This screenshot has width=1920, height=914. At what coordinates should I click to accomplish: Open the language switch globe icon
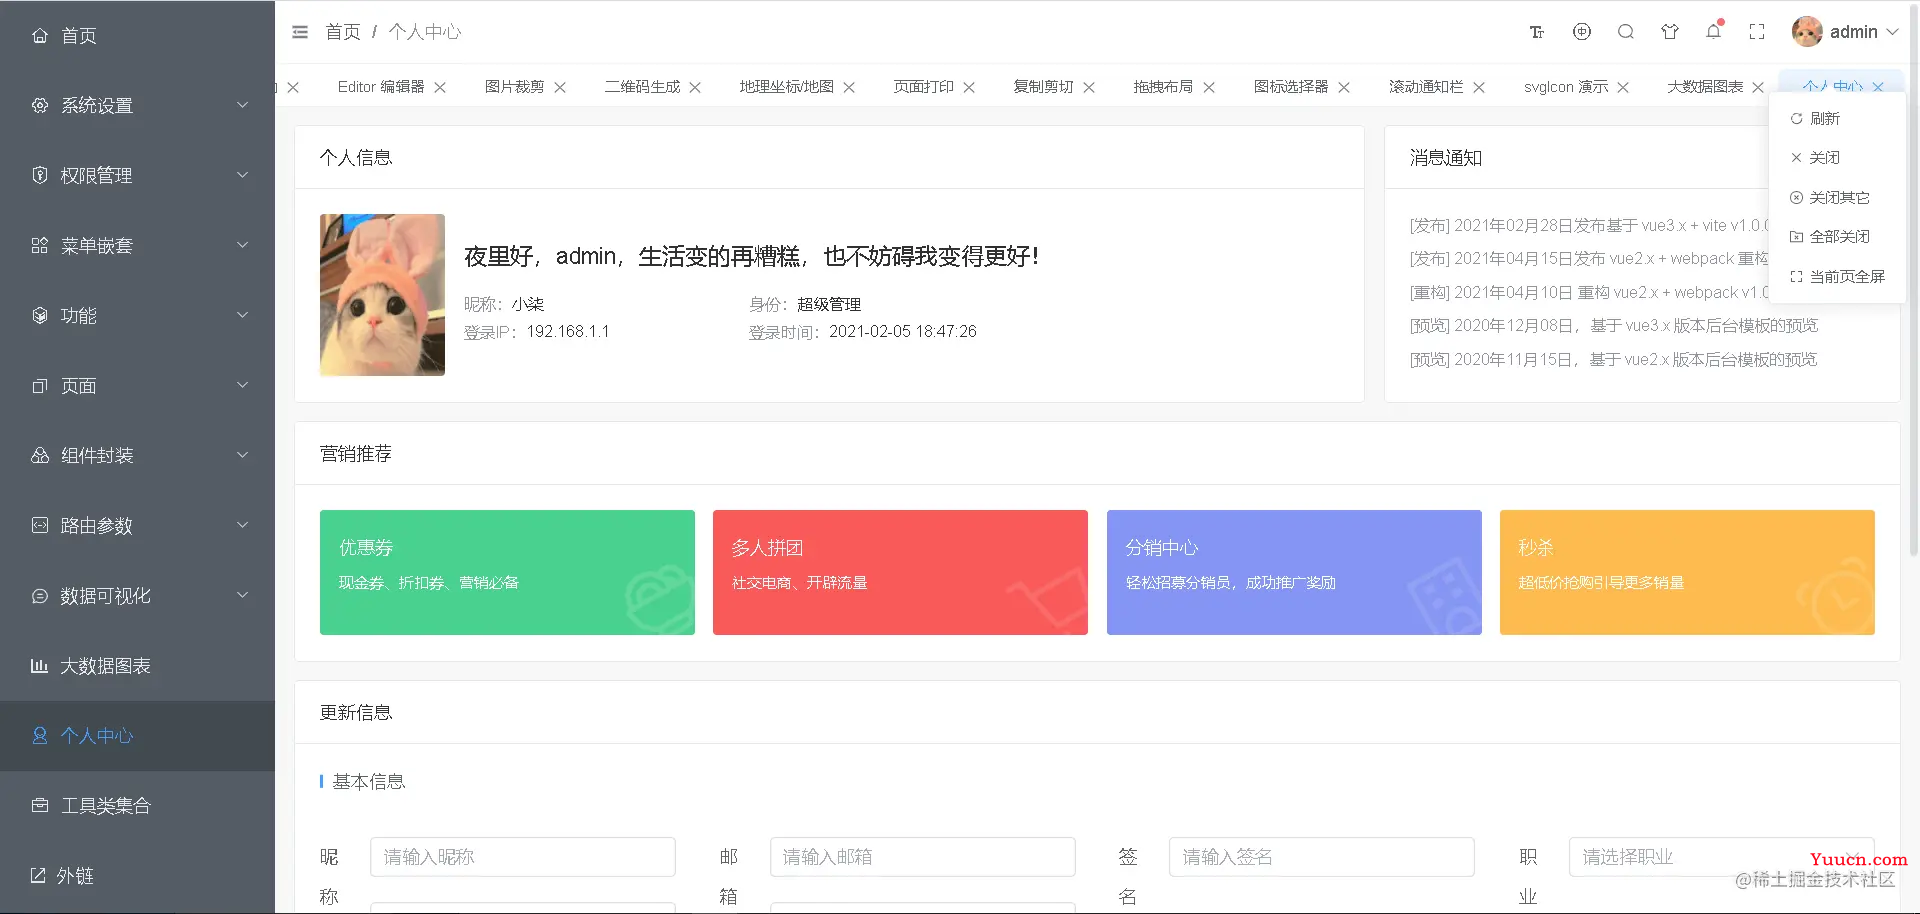click(1582, 32)
